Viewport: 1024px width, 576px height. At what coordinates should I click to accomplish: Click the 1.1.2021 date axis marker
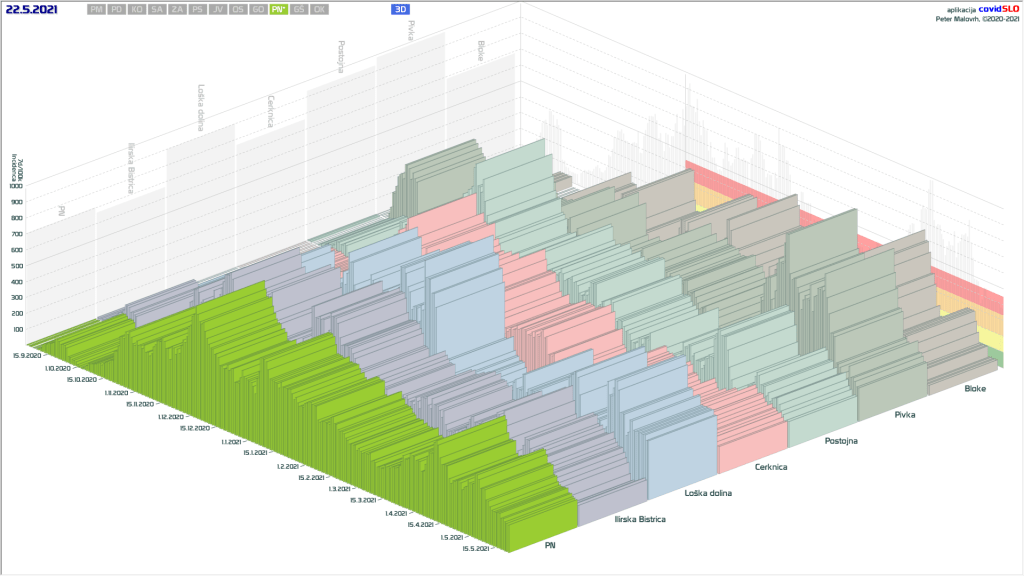(x=229, y=441)
